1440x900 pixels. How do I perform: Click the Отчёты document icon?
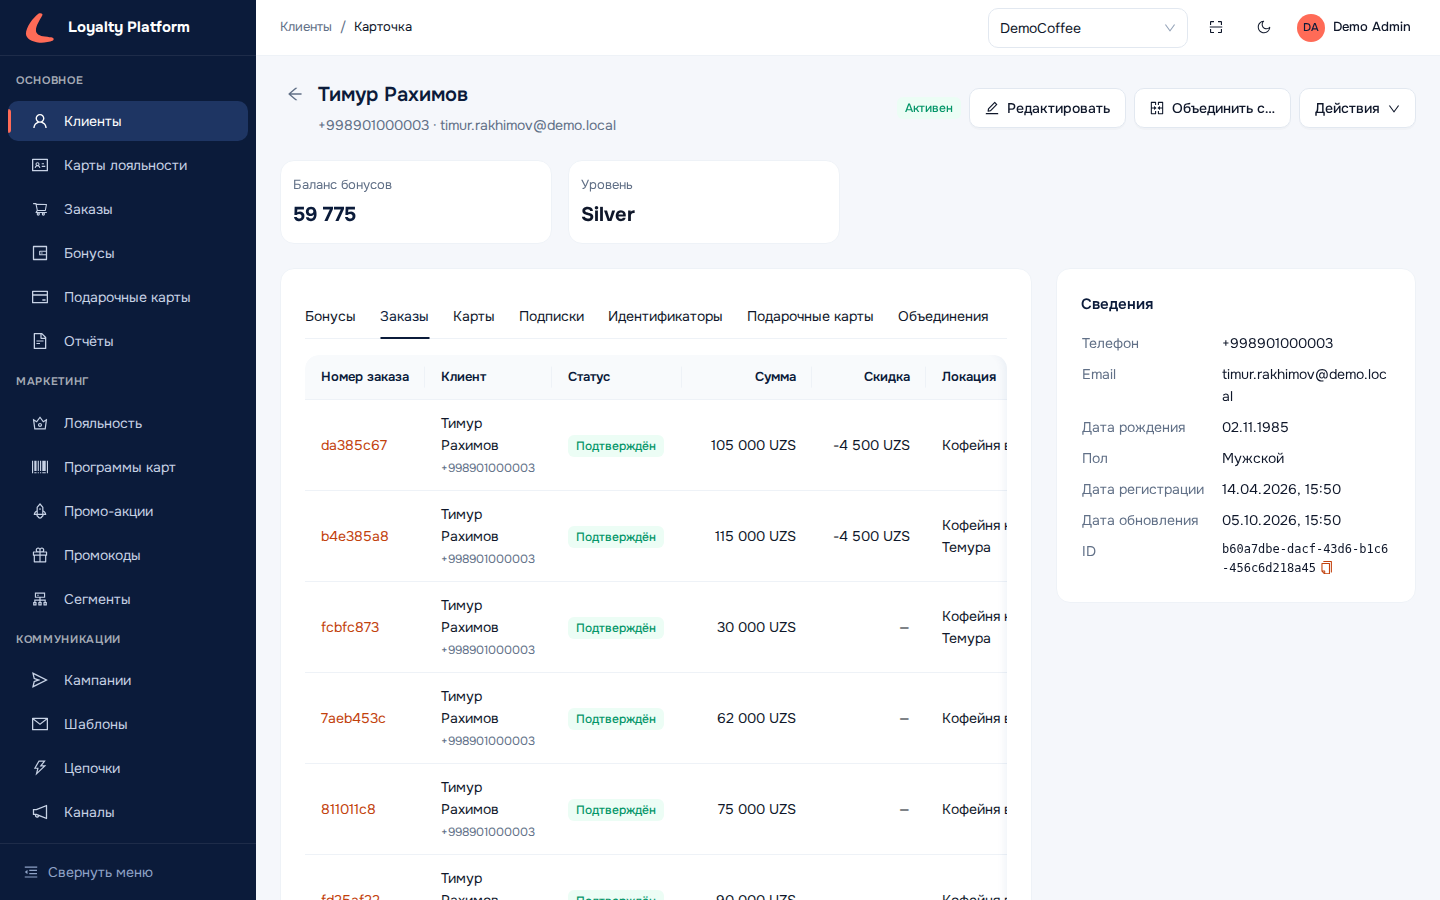tap(40, 341)
